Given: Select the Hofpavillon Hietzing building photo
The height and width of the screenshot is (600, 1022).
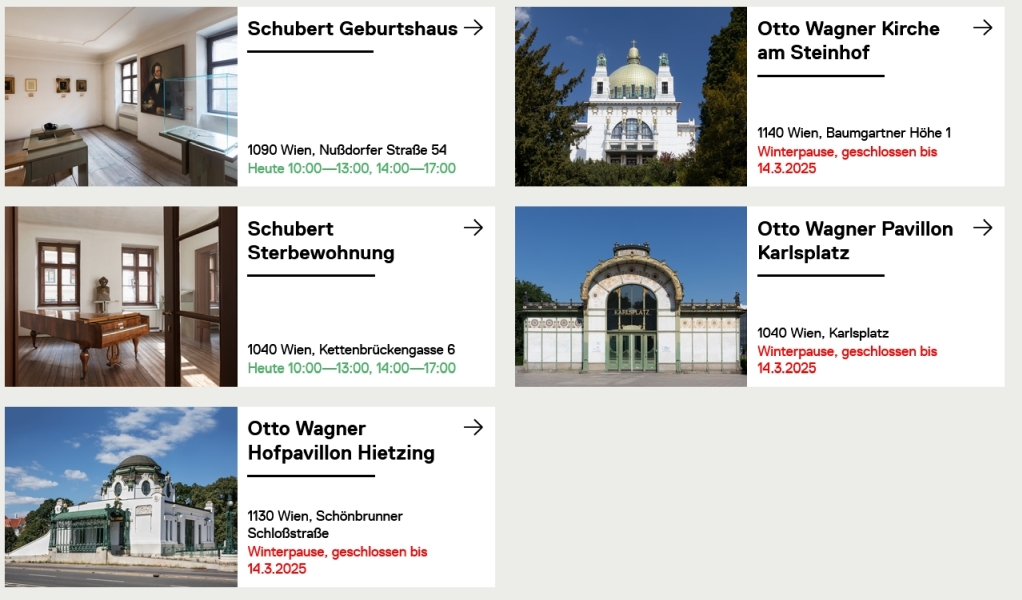Looking at the screenshot, I should click(x=121, y=497).
